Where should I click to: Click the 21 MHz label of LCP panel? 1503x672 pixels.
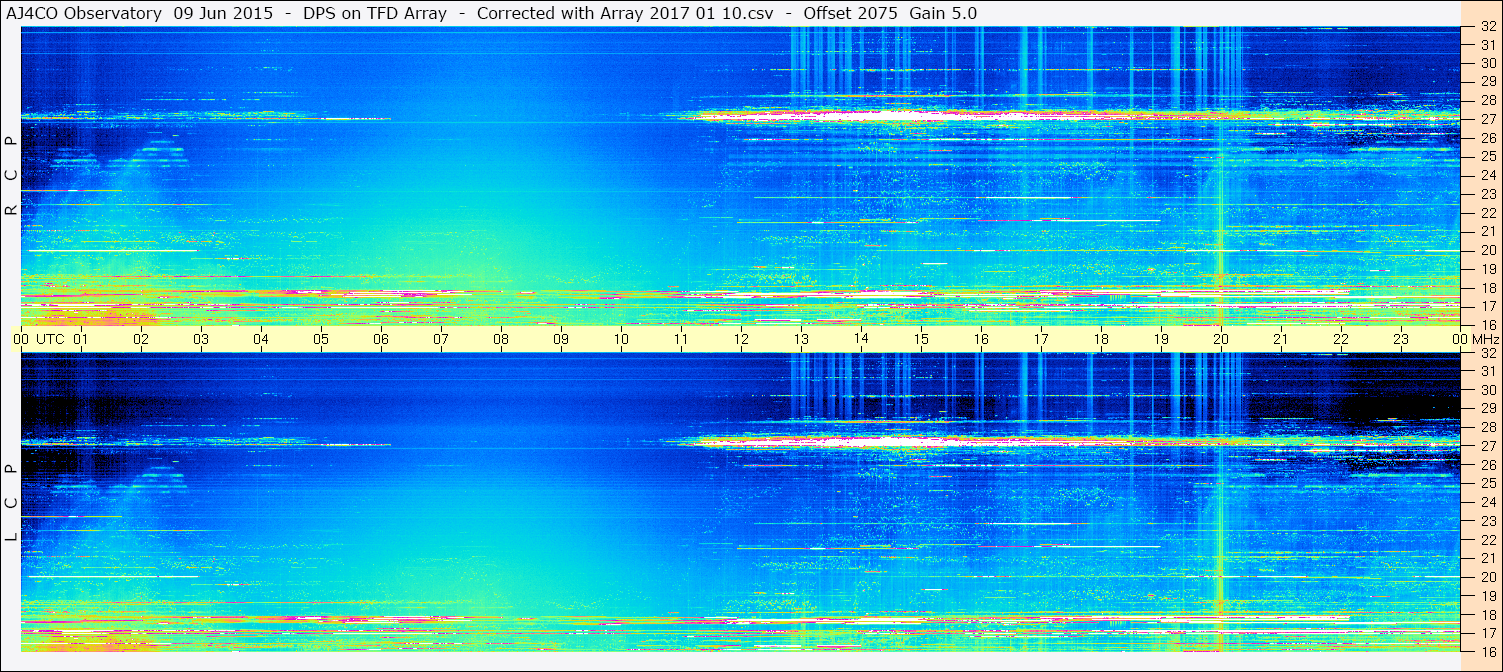[1487, 558]
